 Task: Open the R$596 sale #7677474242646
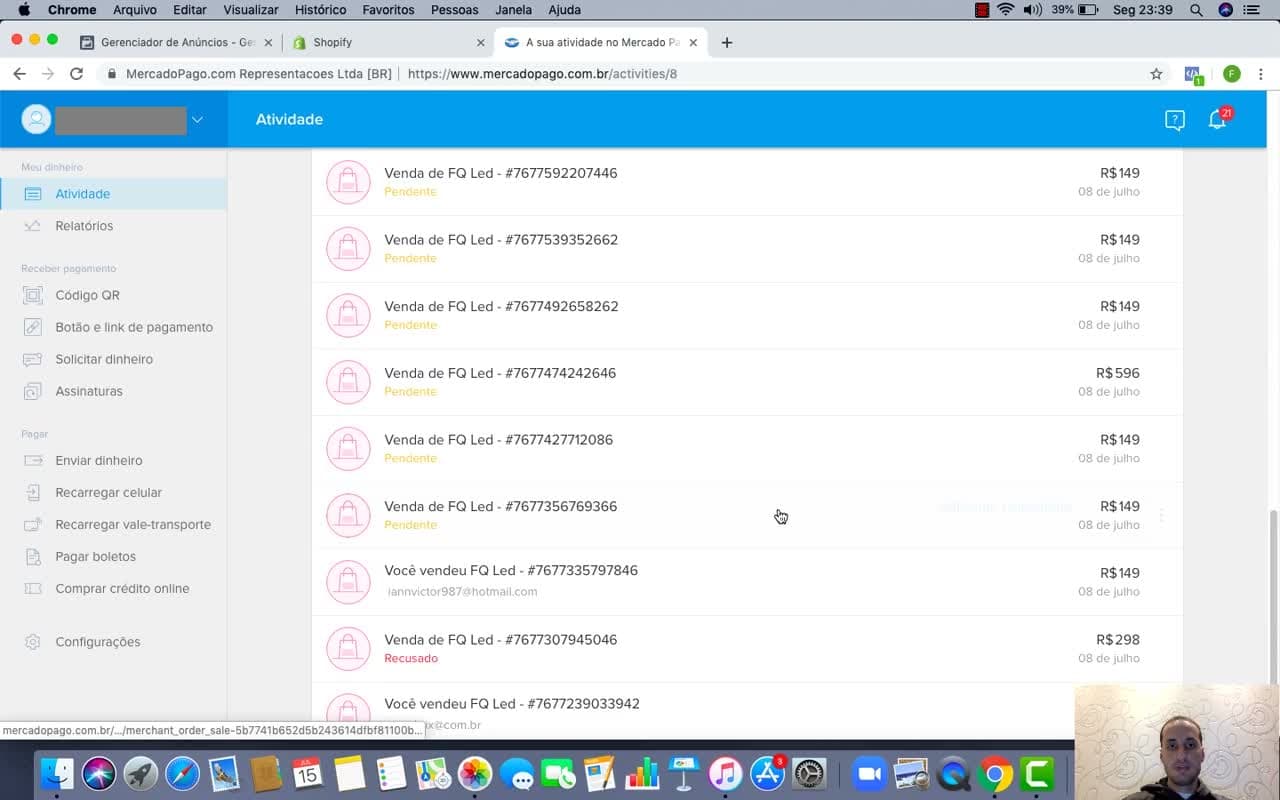pyautogui.click(x=747, y=382)
